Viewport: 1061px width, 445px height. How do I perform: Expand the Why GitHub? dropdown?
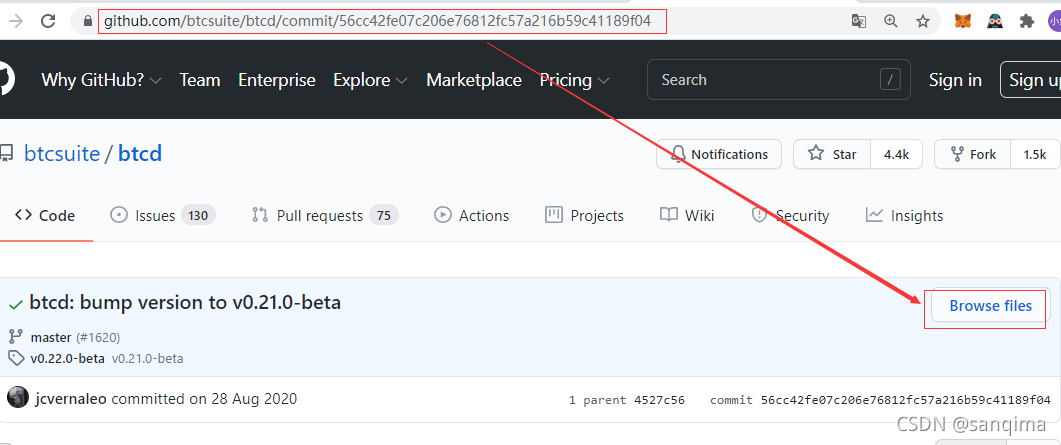[x=101, y=80]
